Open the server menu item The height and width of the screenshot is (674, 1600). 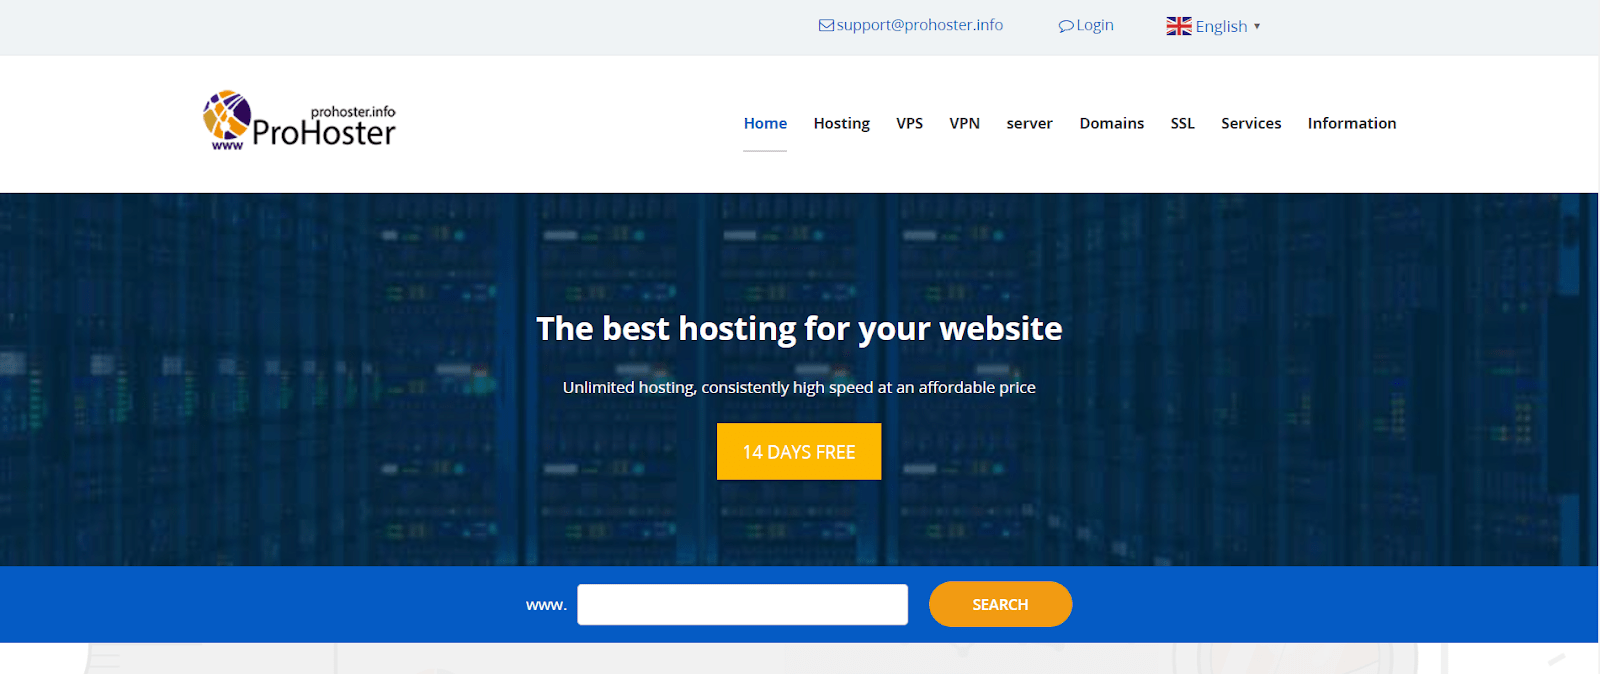[1029, 123]
